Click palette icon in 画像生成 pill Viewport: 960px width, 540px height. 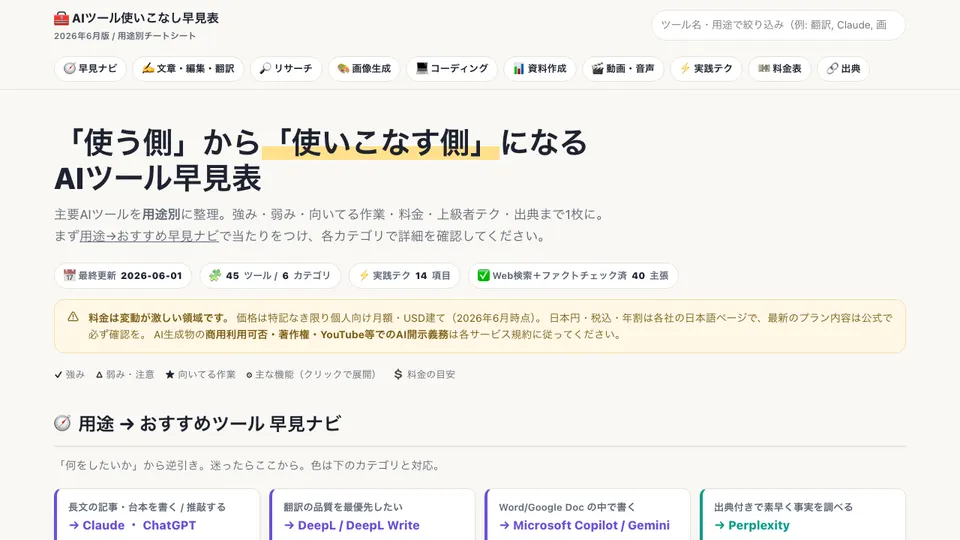pos(343,69)
